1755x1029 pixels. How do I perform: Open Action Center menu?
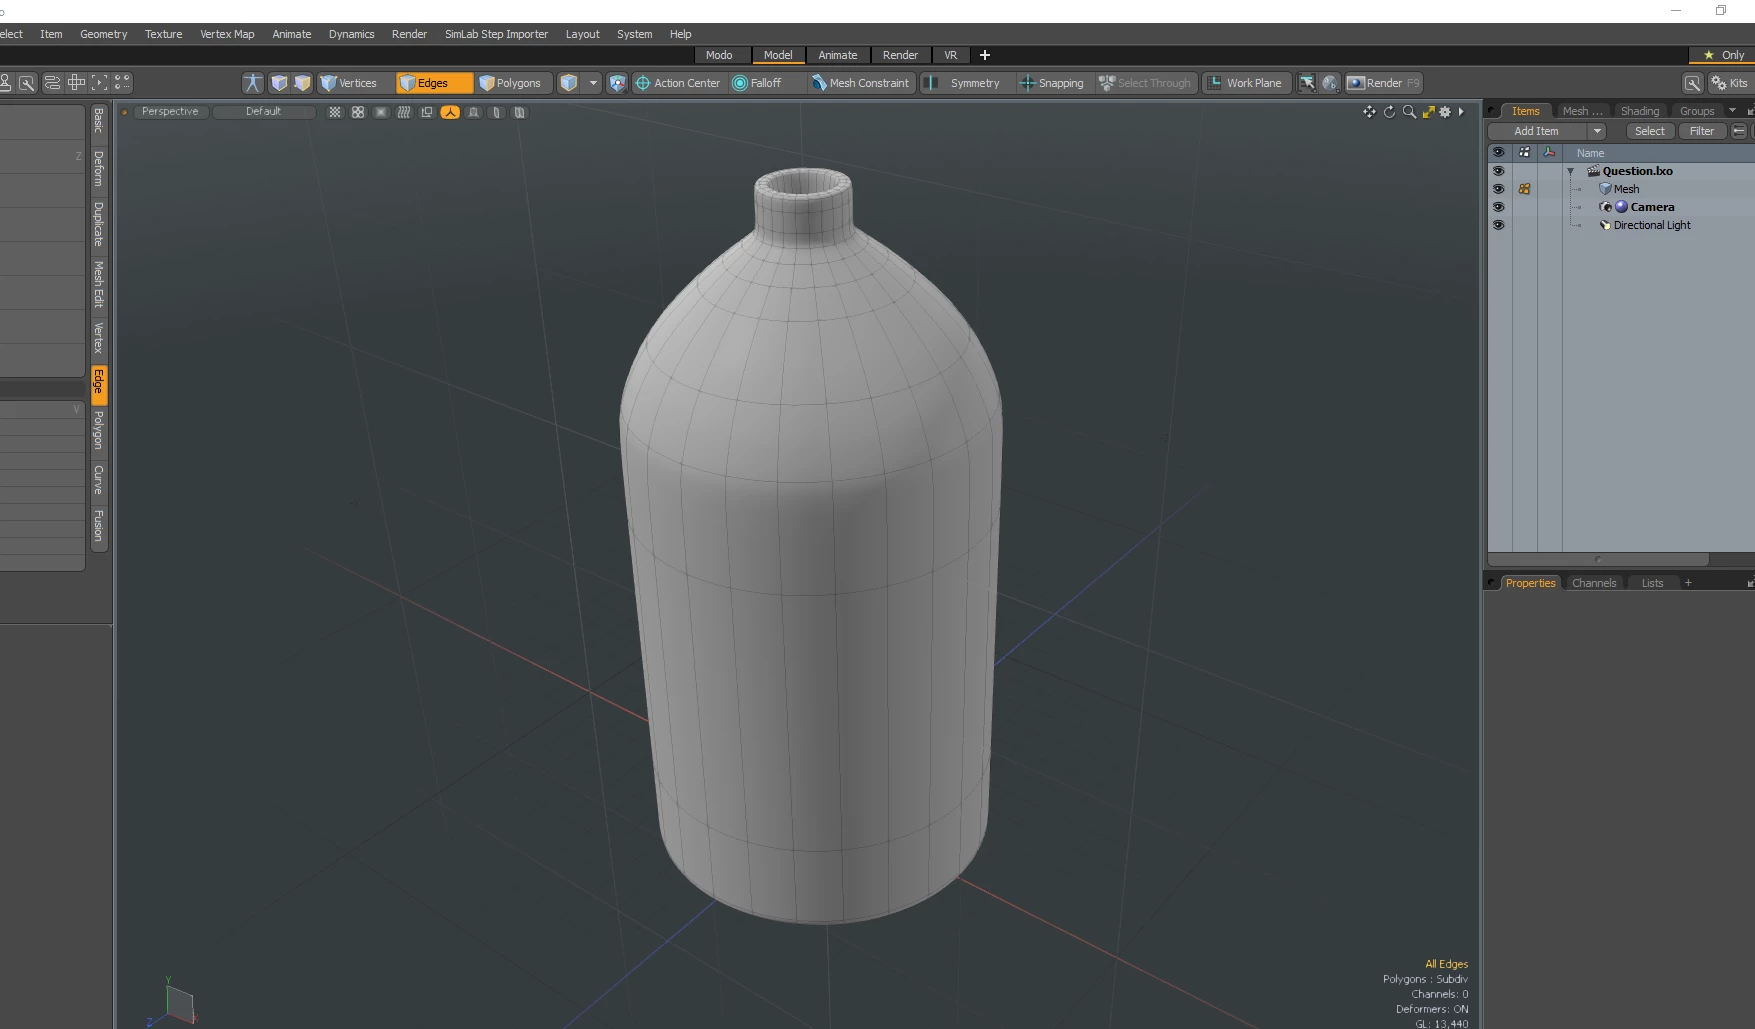point(678,83)
